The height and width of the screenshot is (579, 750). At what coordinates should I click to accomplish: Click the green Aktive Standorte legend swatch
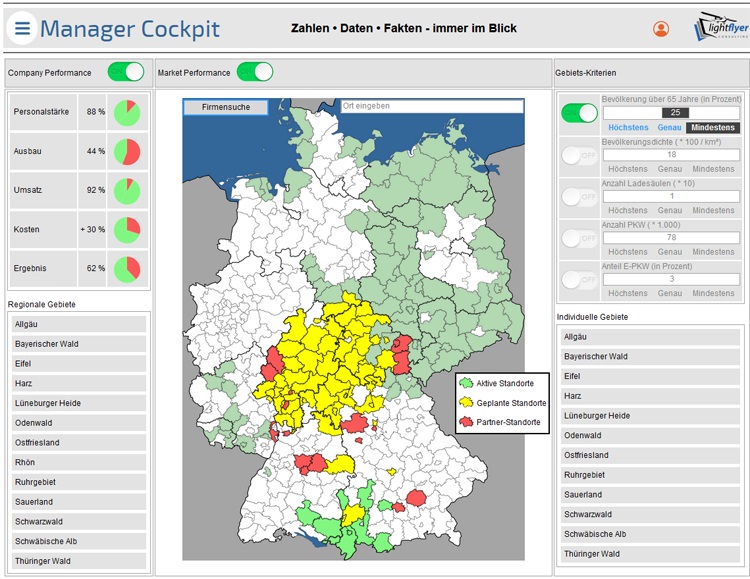[x=466, y=383]
